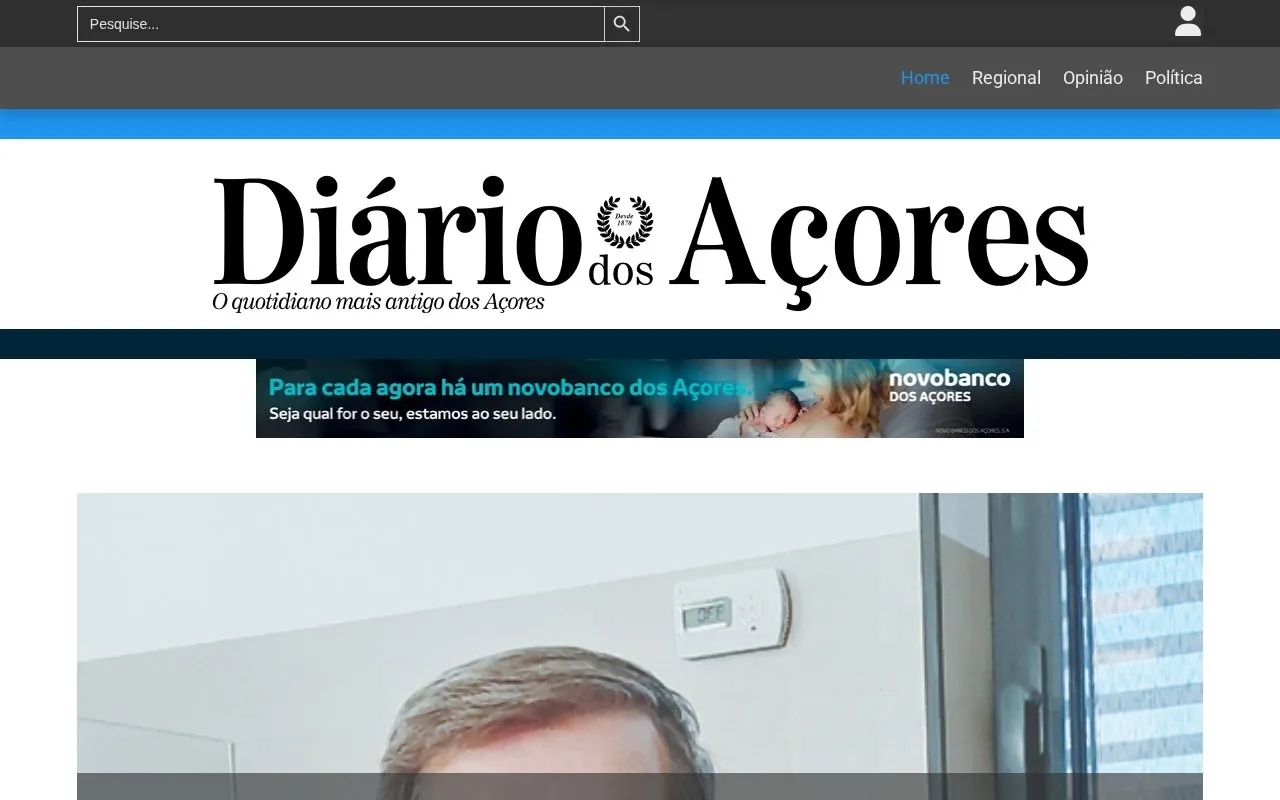Click the magnifier search button

coord(622,24)
